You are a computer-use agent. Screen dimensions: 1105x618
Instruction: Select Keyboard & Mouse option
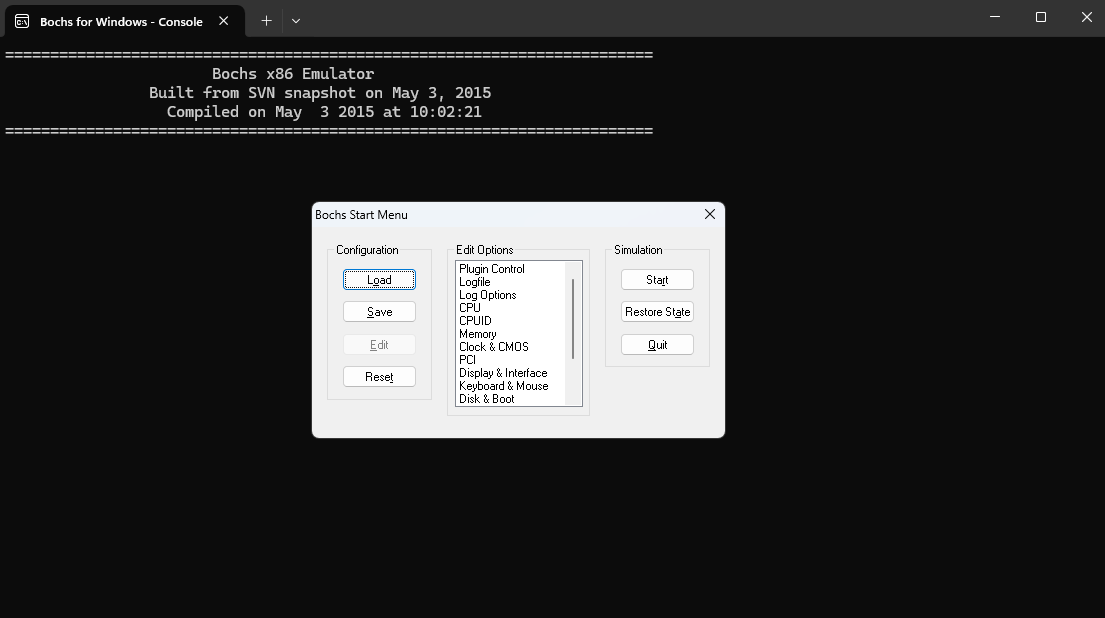coord(504,386)
